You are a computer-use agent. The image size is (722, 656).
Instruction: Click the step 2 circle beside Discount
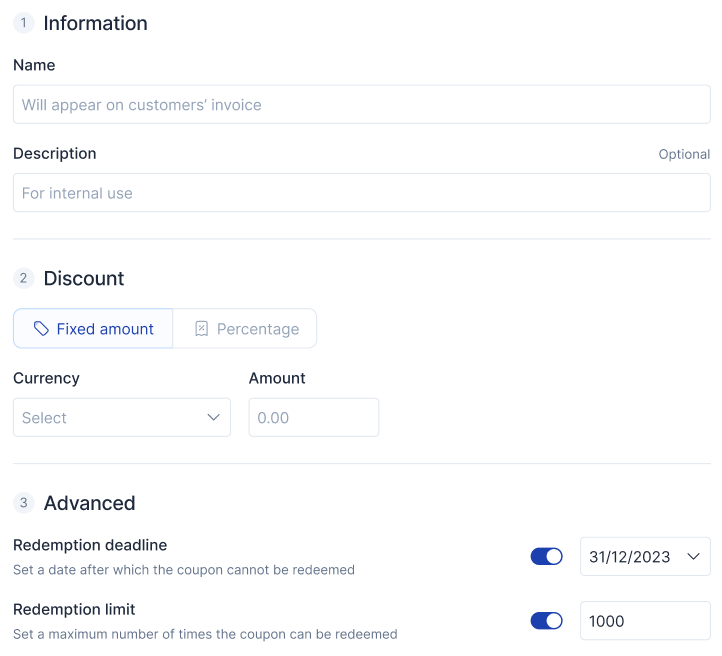(x=23, y=278)
